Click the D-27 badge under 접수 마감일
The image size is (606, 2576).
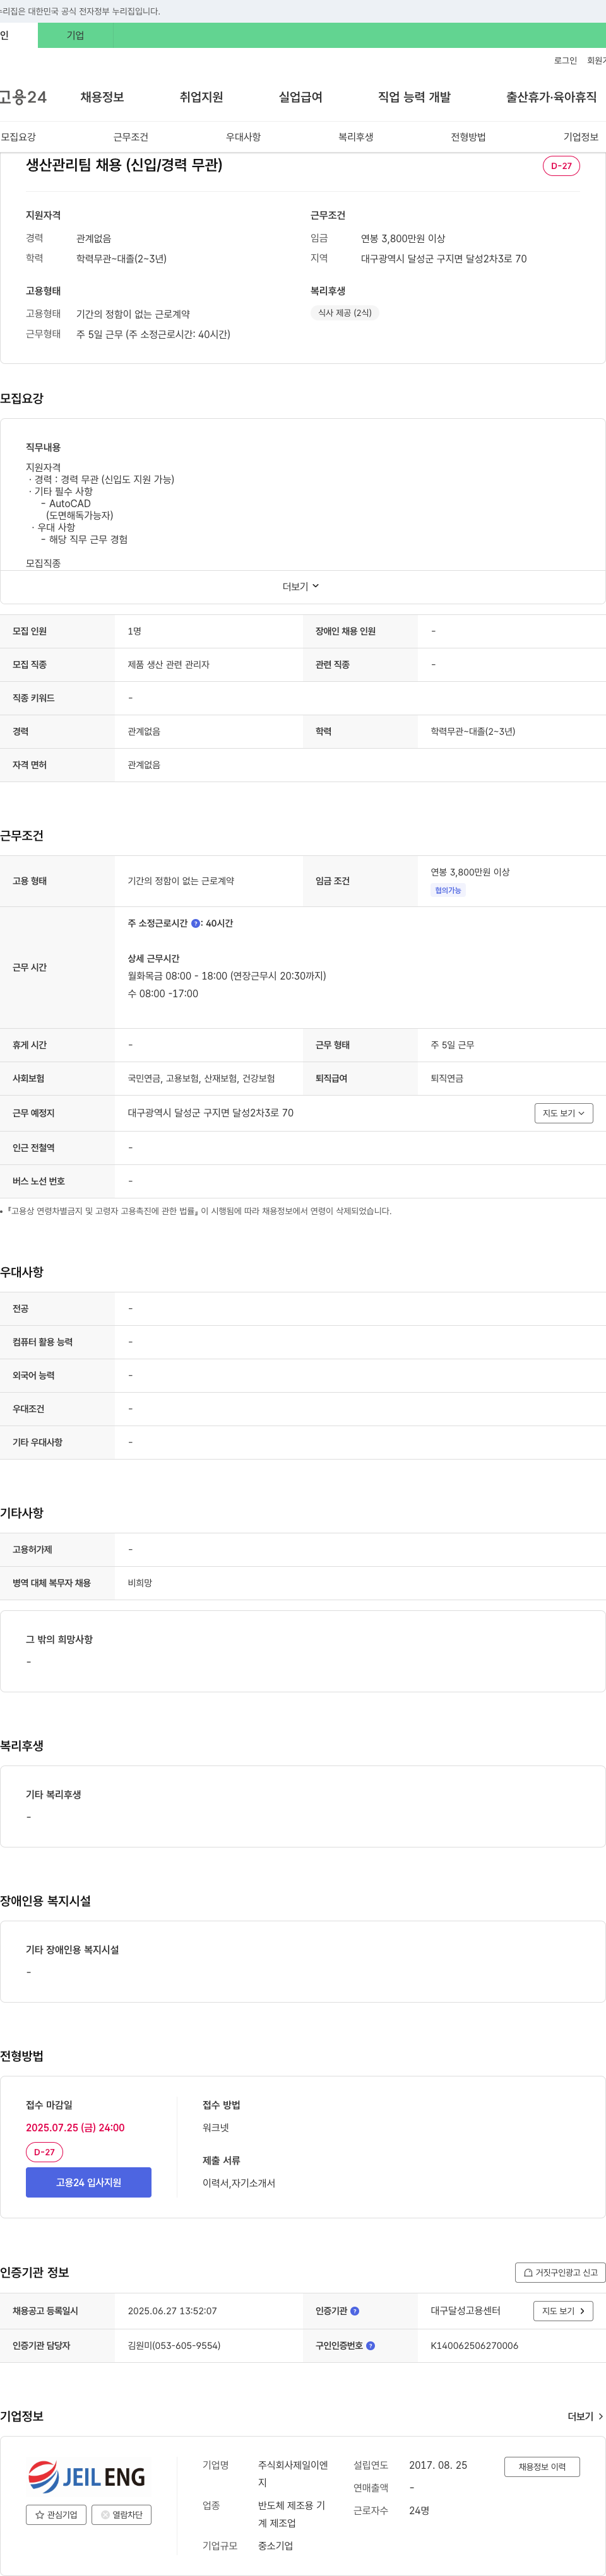pyautogui.click(x=44, y=2152)
